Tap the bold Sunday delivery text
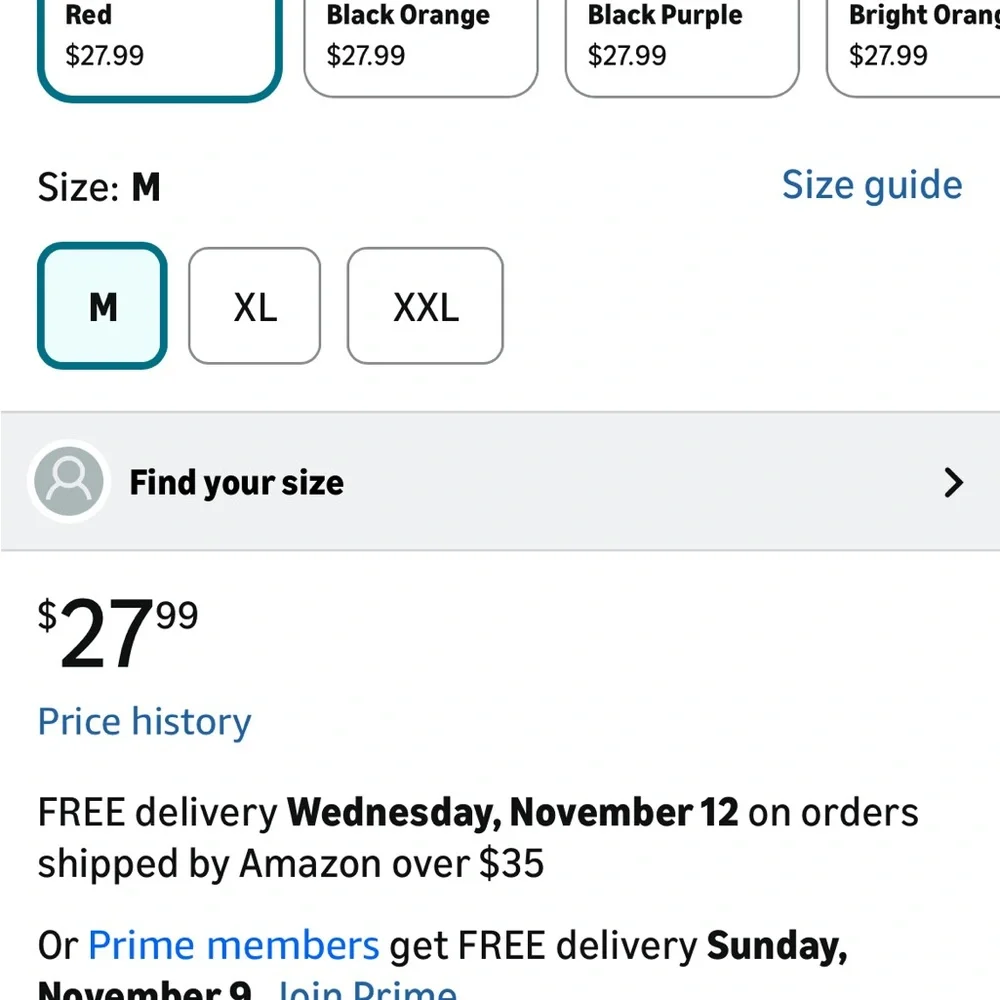The width and height of the screenshot is (1000, 1000). (x=777, y=944)
